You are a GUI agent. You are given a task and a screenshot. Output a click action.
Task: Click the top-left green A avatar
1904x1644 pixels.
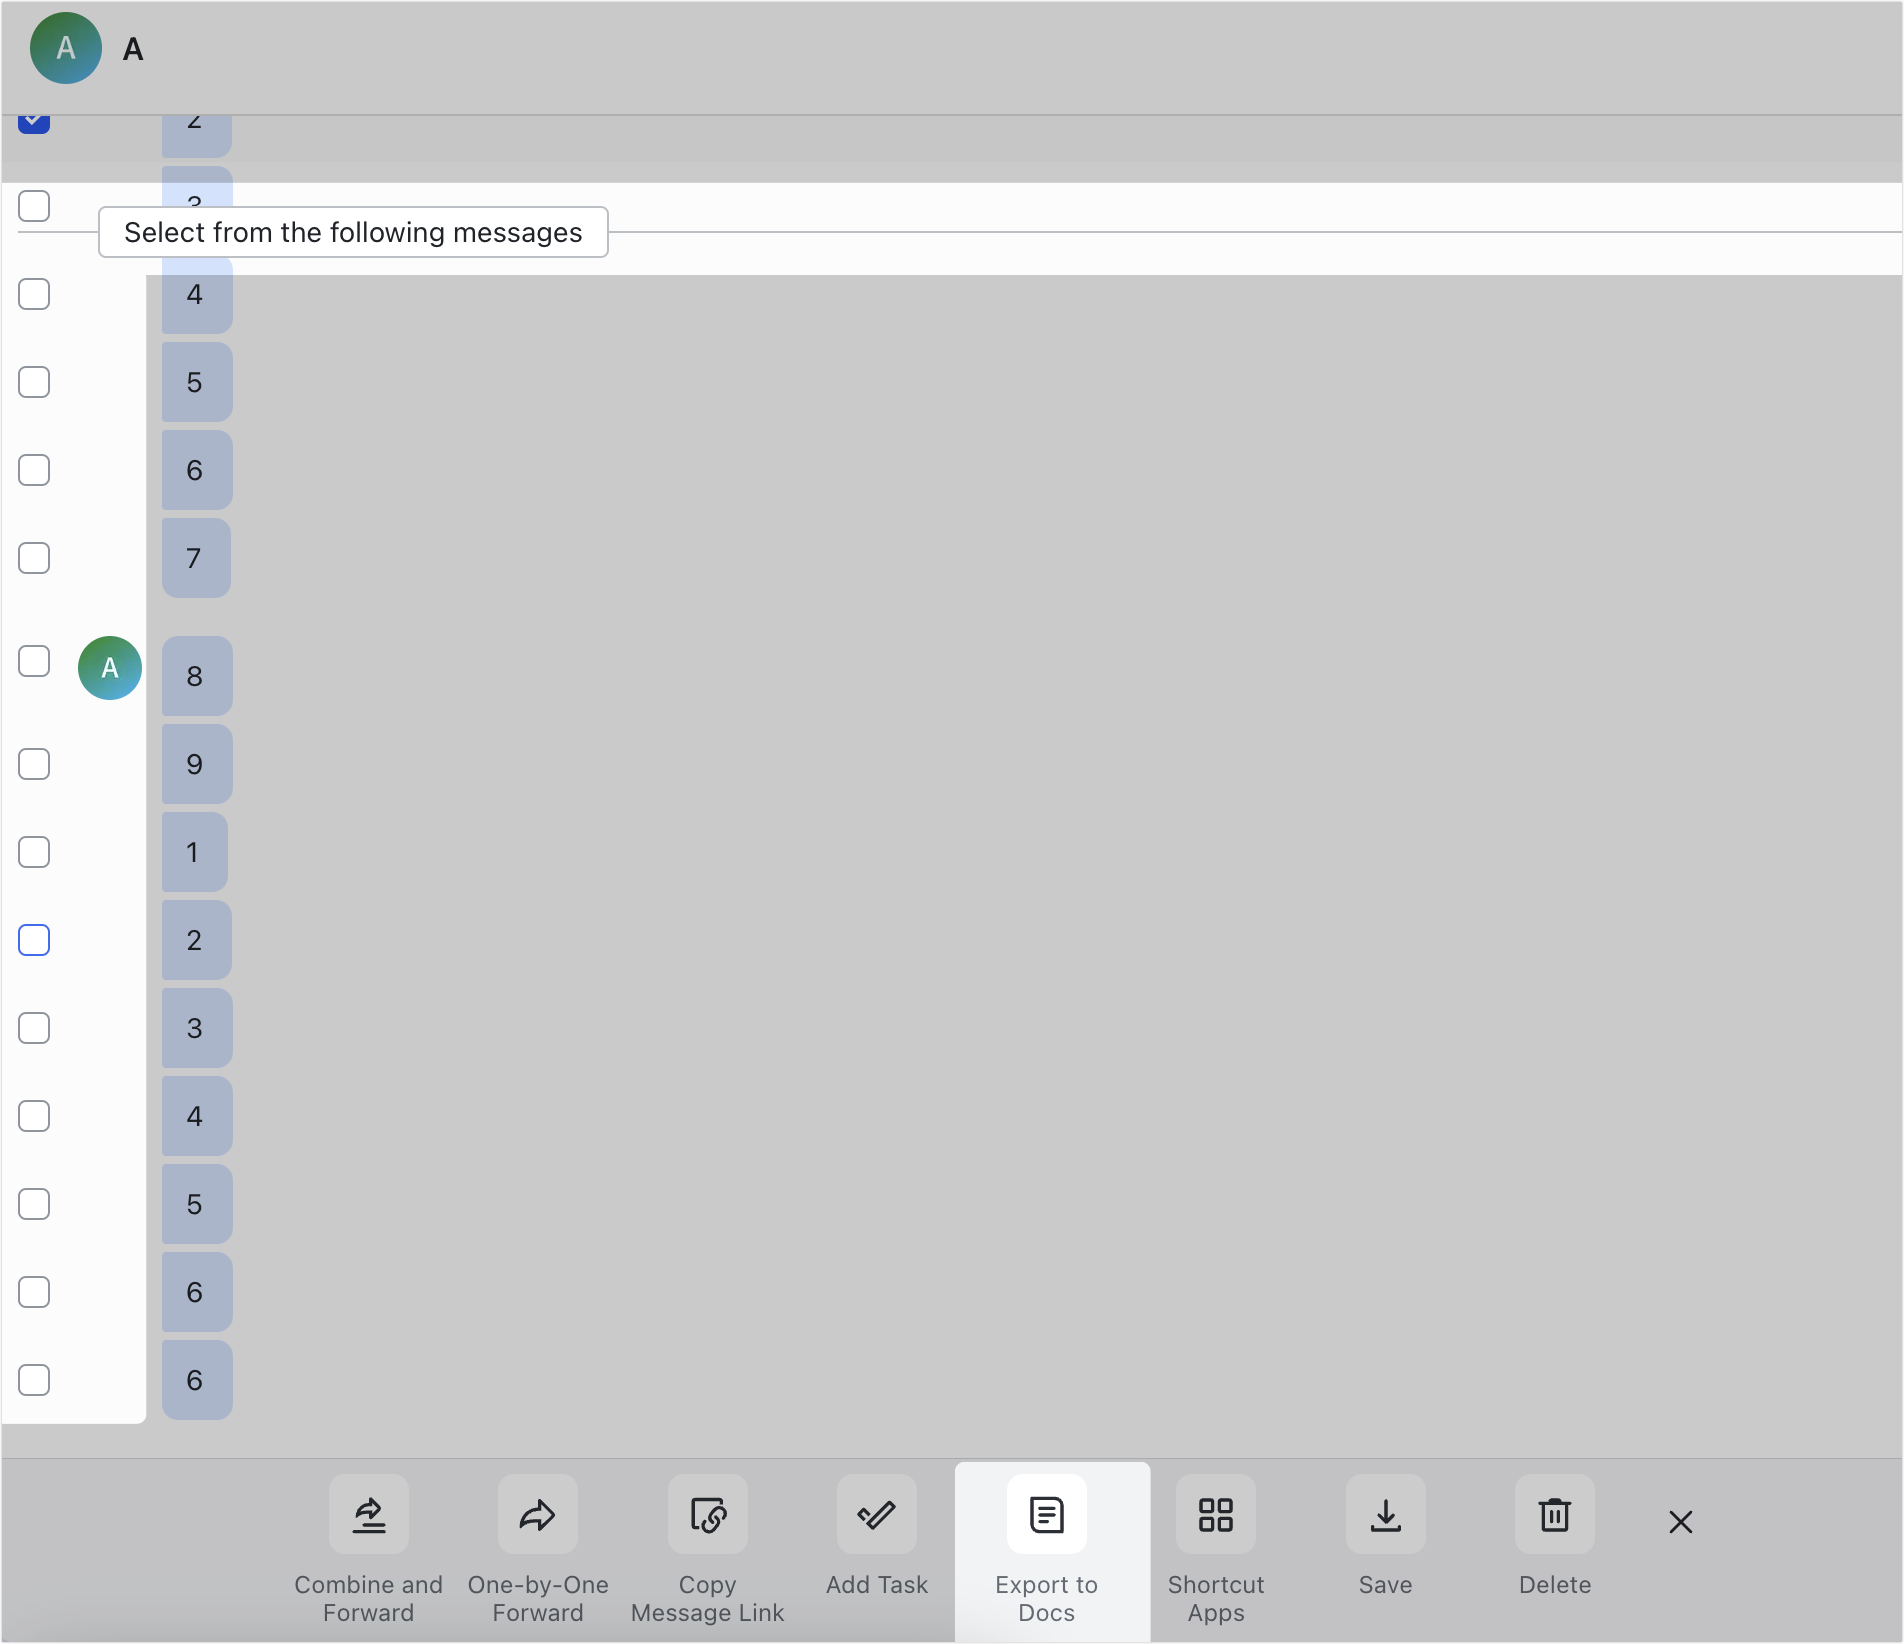pos(65,47)
